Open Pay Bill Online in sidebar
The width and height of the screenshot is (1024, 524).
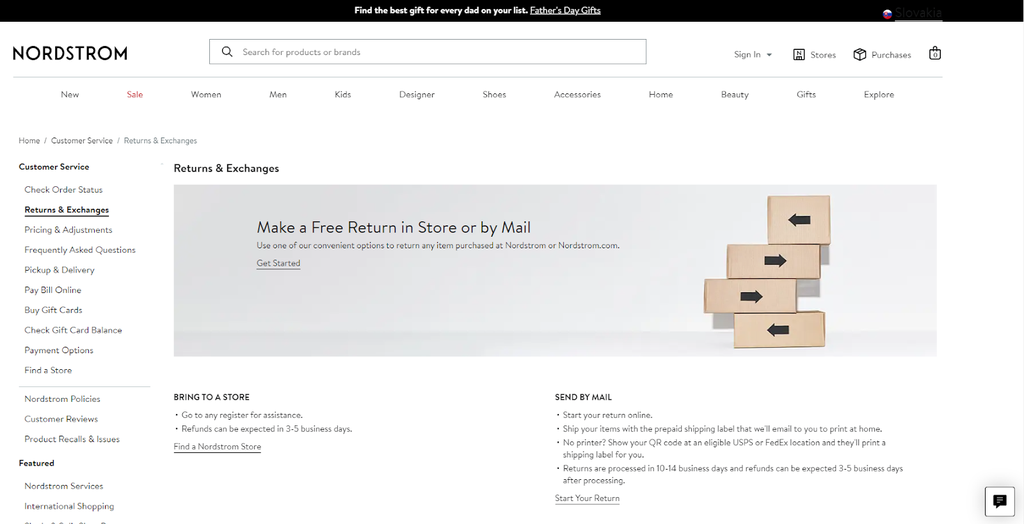pyautogui.click(x=53, y=290)
